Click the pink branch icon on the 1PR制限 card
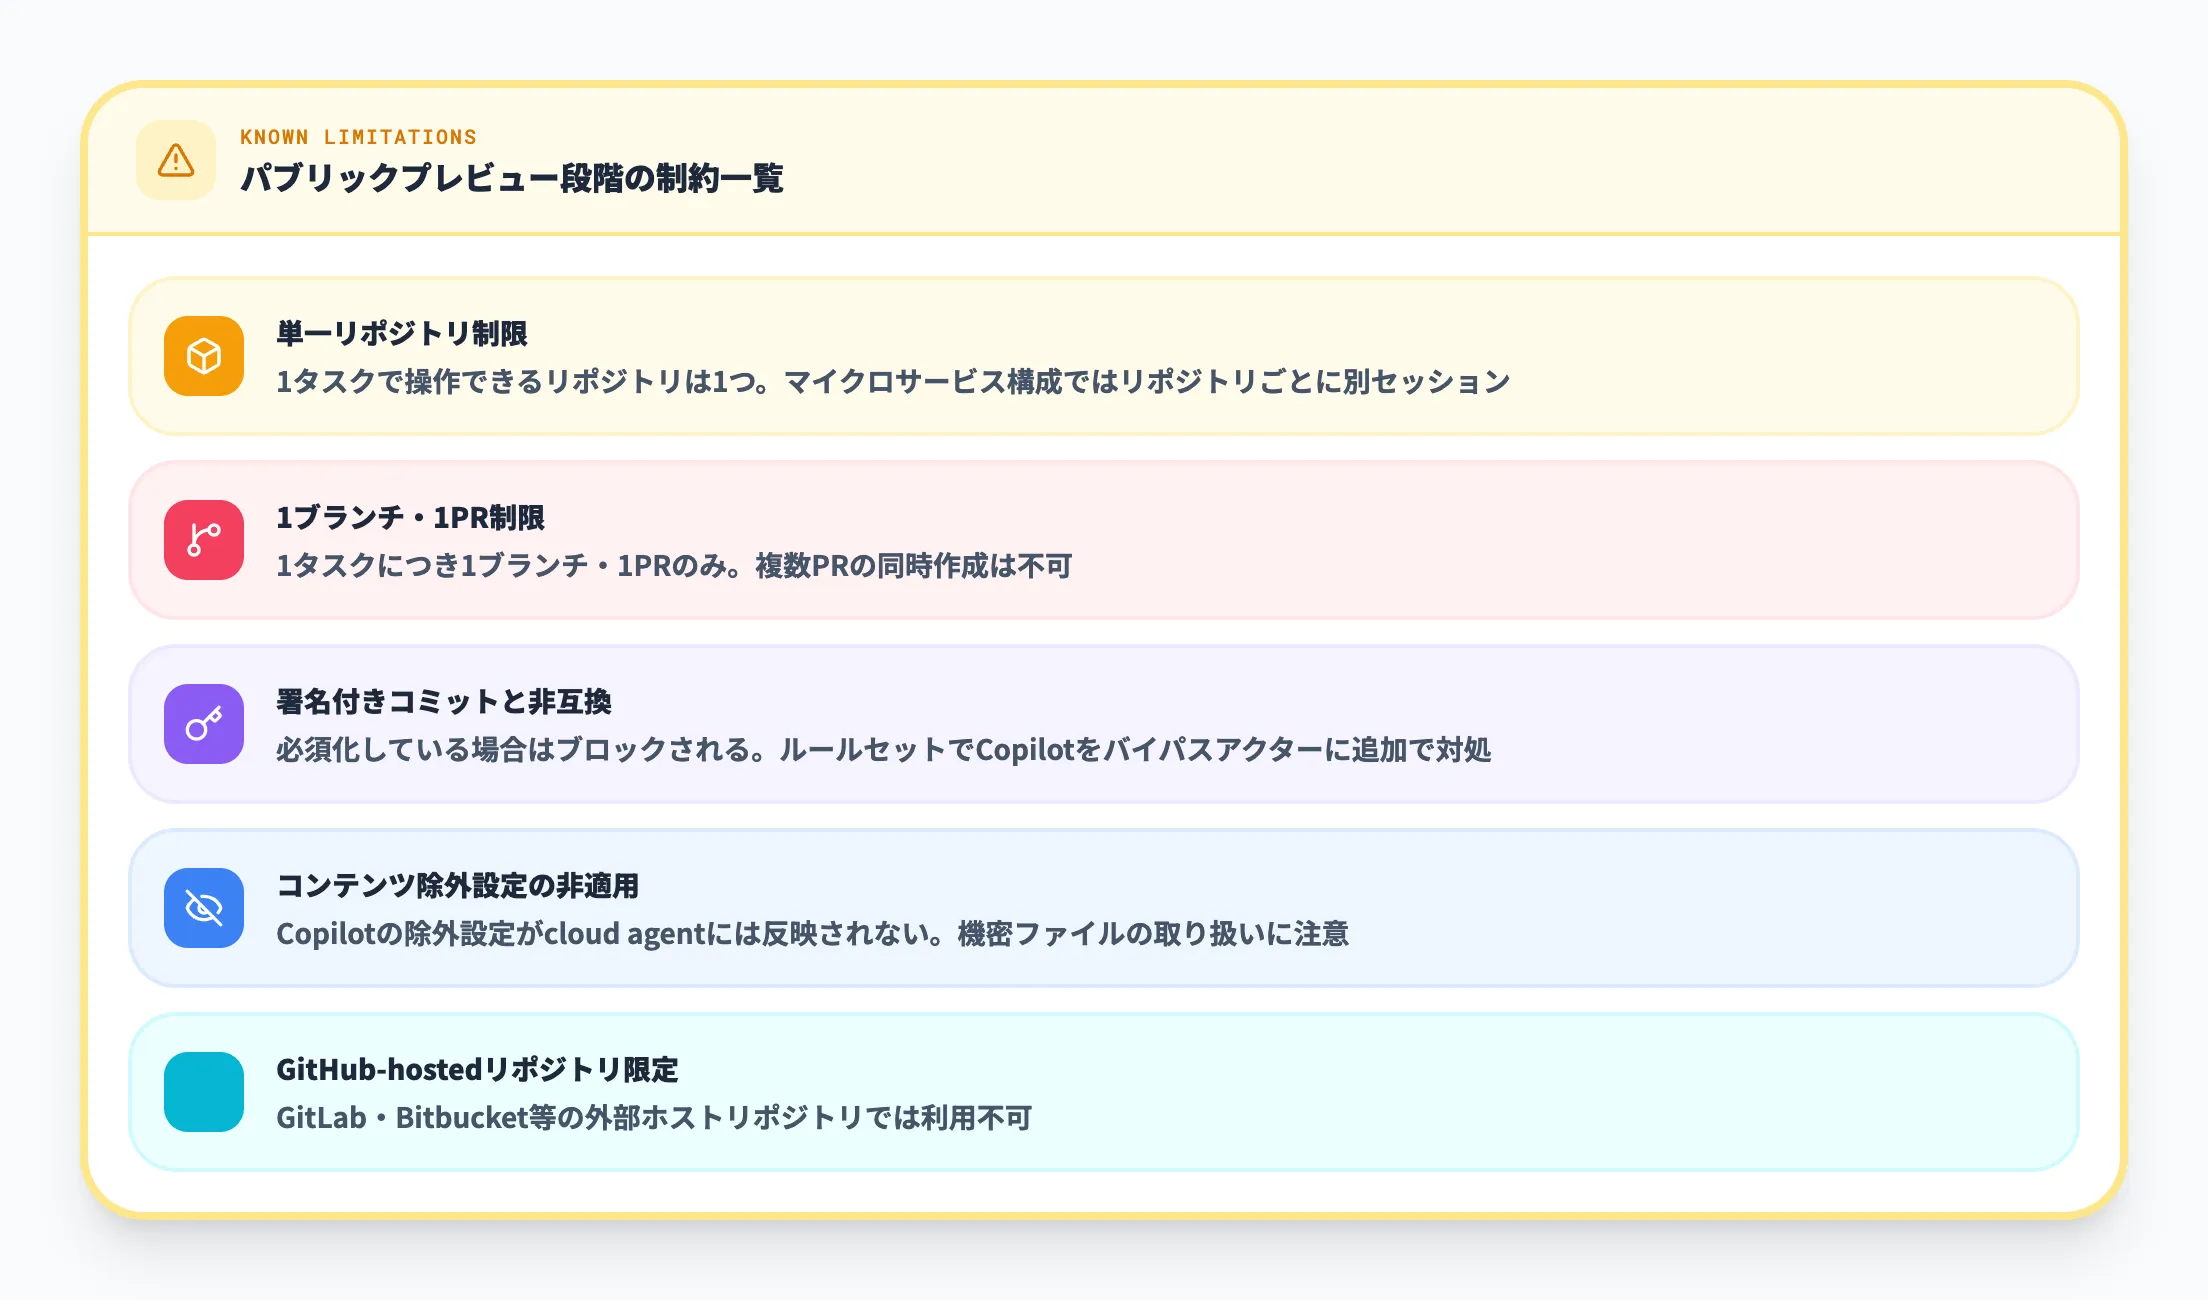 [203, 541]
